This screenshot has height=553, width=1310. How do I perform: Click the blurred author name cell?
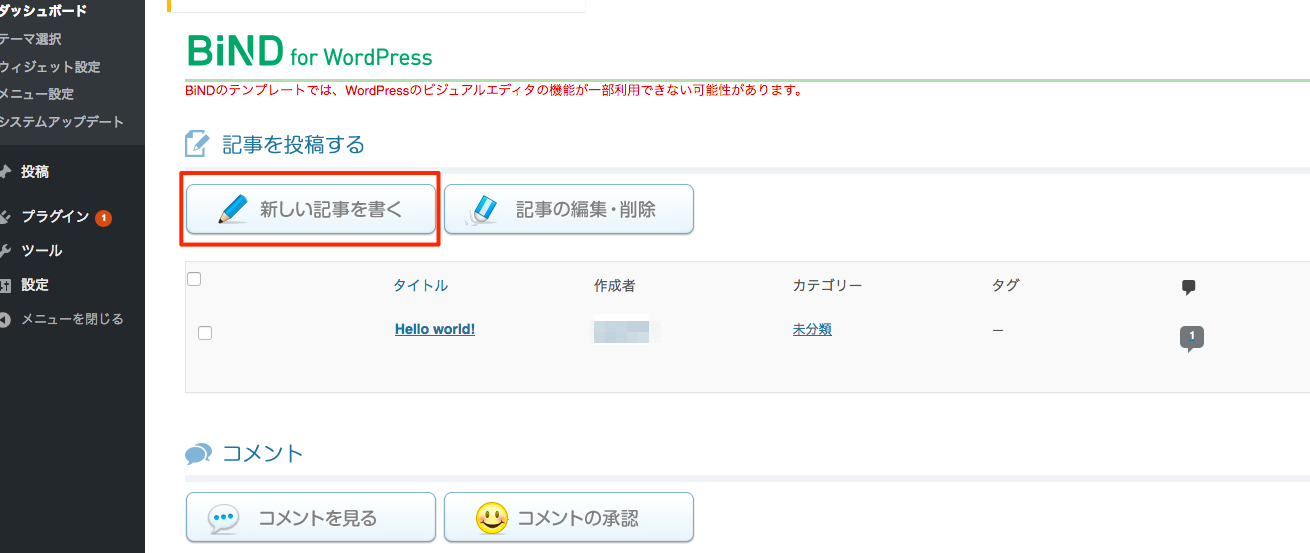pyautogui.click(x=621, y=331)
